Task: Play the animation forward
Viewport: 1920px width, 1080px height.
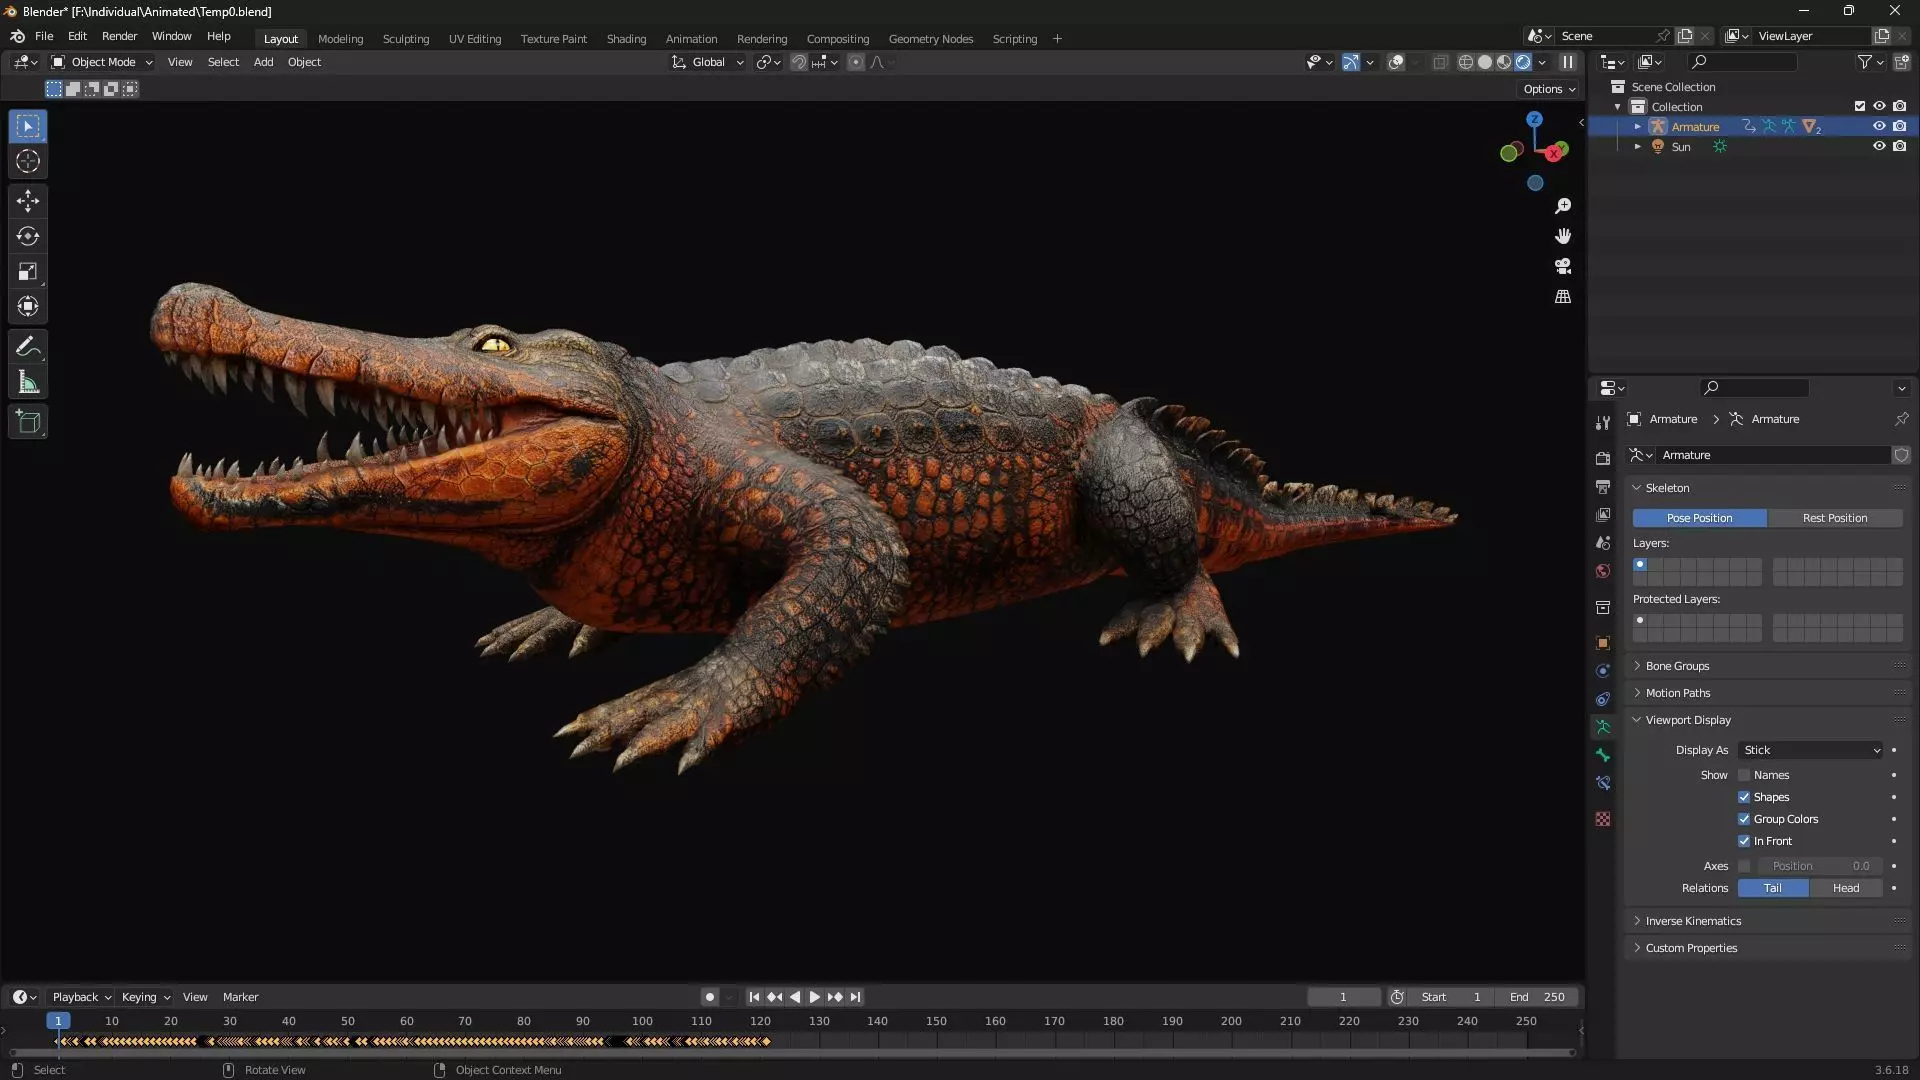Action: click(814, 997)
